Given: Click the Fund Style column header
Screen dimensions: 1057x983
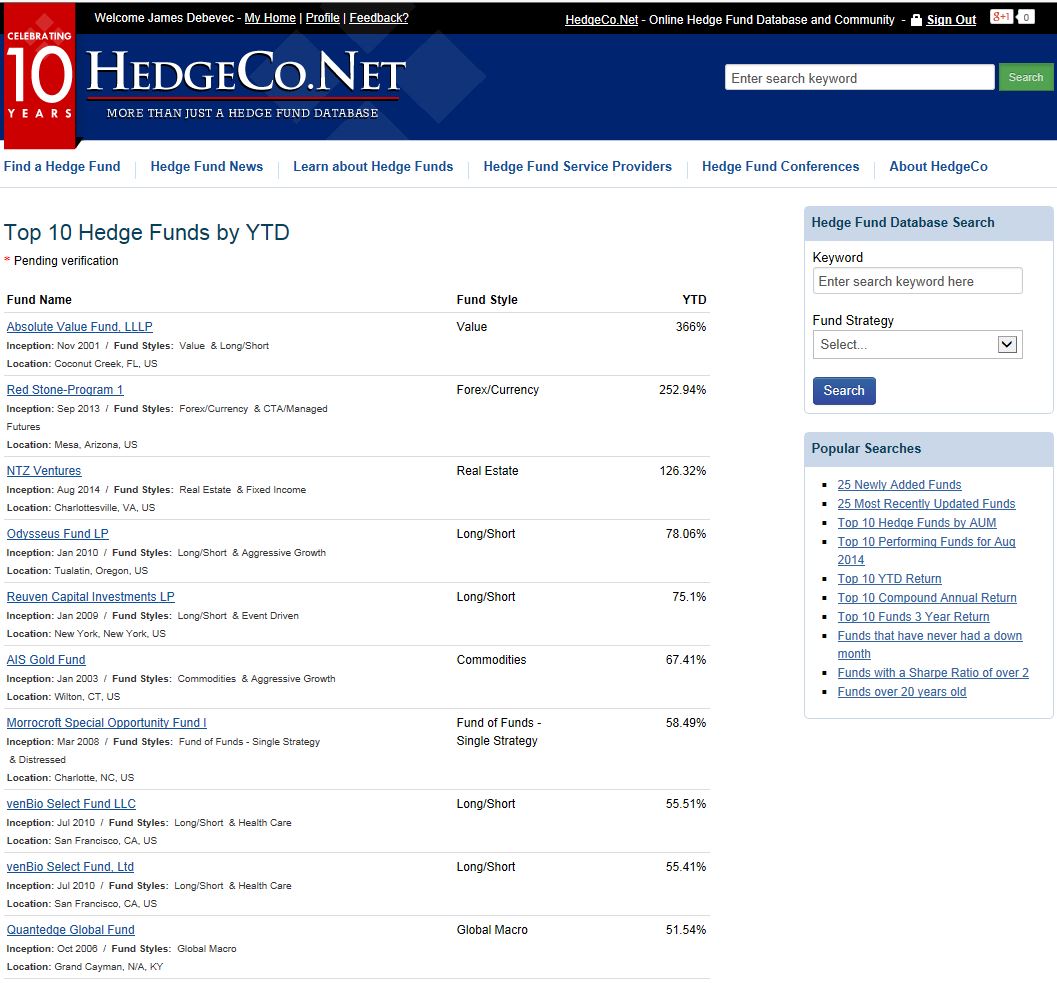Looking at the screenshot, I should [x=487, y=300].
